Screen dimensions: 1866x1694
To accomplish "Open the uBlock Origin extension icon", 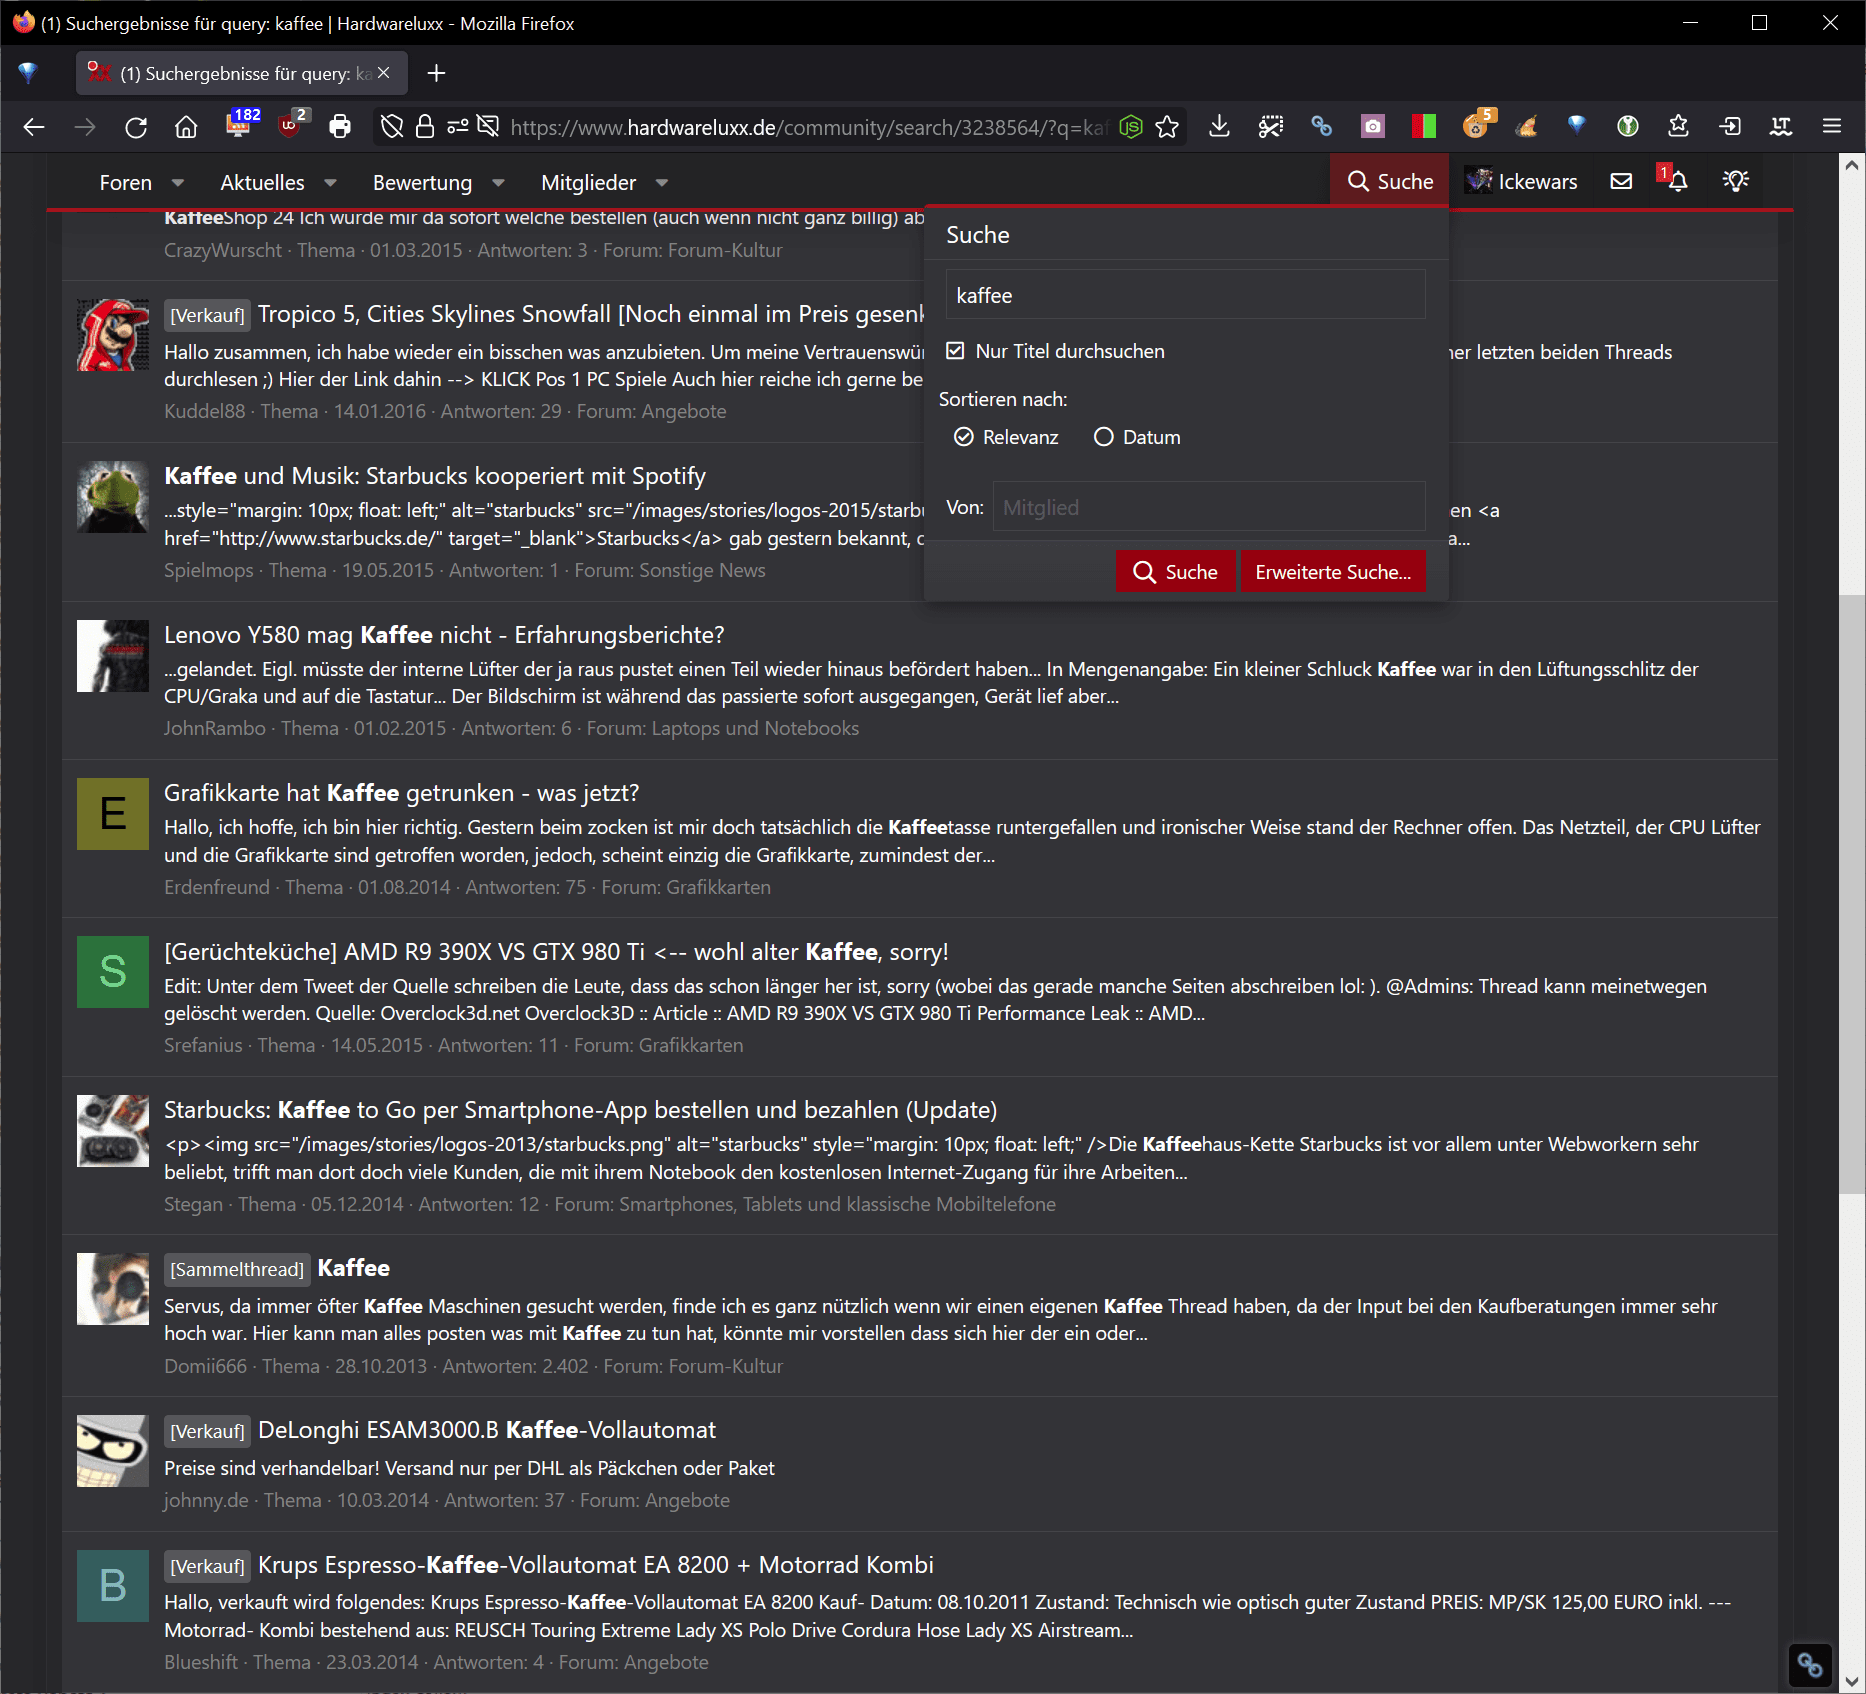I will 292,125.
